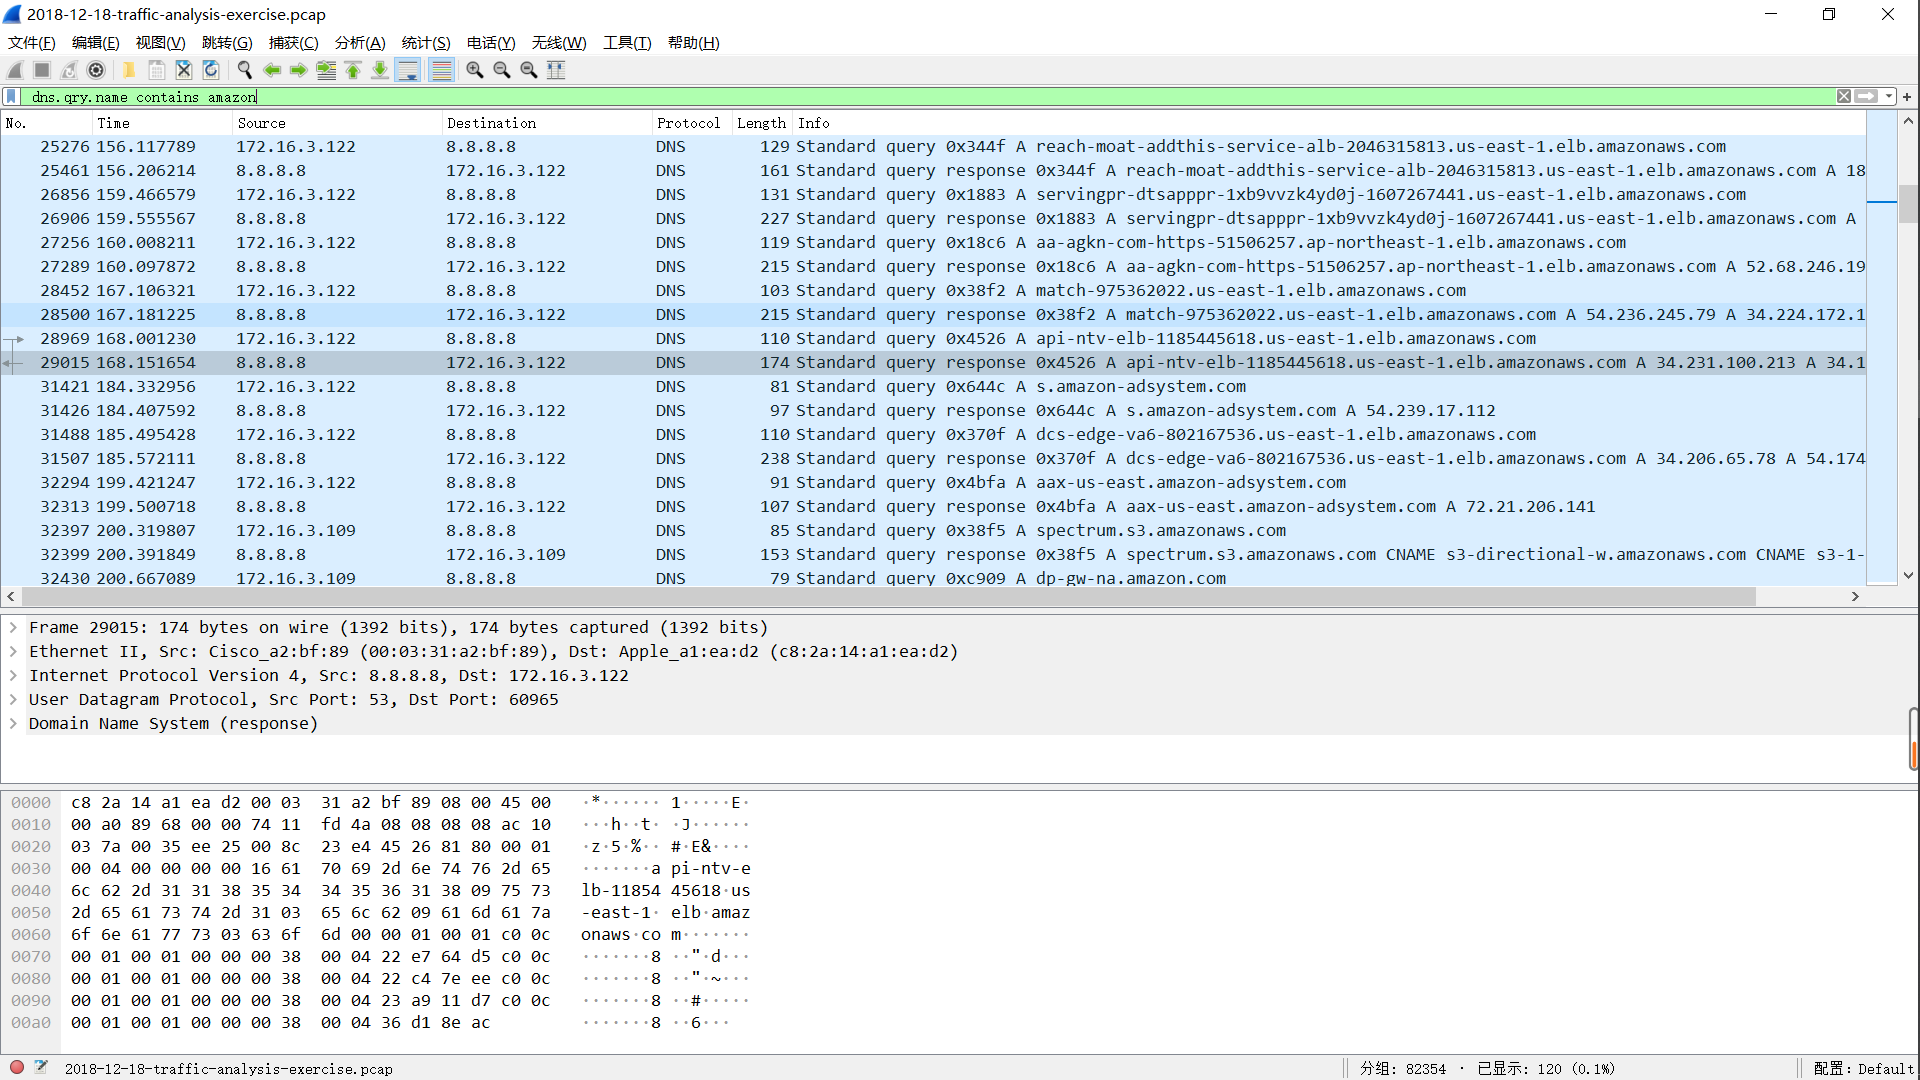Click the save capture file icon
The height and width of the screenshot is (1080, 1920).
click(x=157, y=70)
